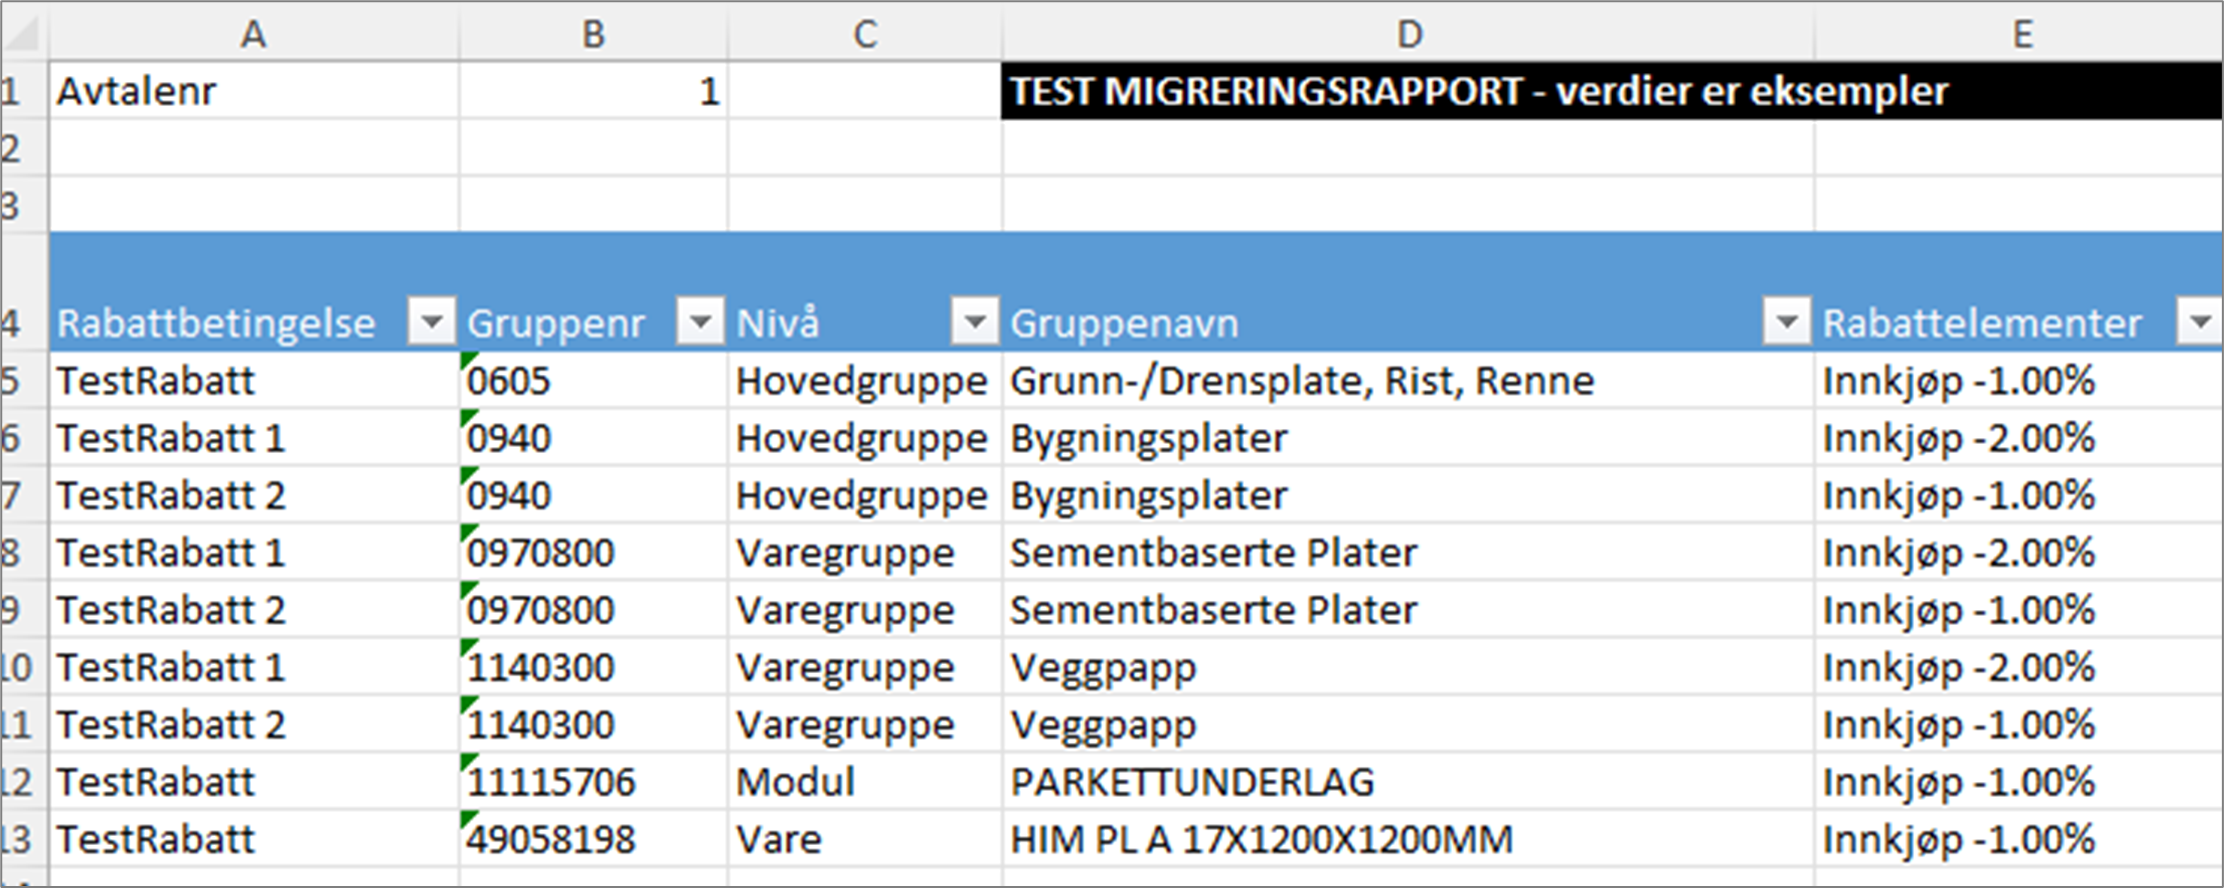Click the Grunn-/Drensplate, Rist, Renne cell

coord(1408,380)
